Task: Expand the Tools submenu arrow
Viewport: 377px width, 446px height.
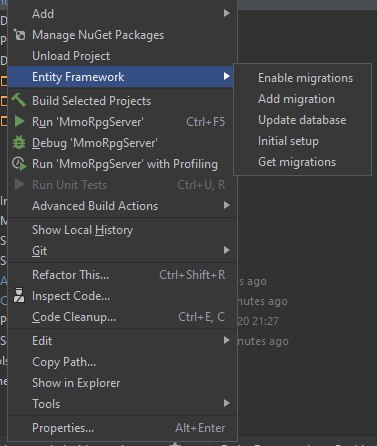Action: [227, 403]
